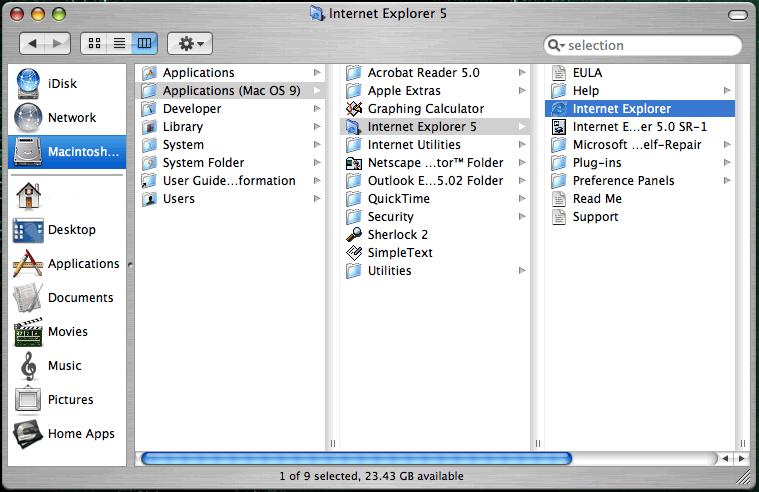
Task: Select the Internet Explorer application icon
Action: click(x=559, y=108)
